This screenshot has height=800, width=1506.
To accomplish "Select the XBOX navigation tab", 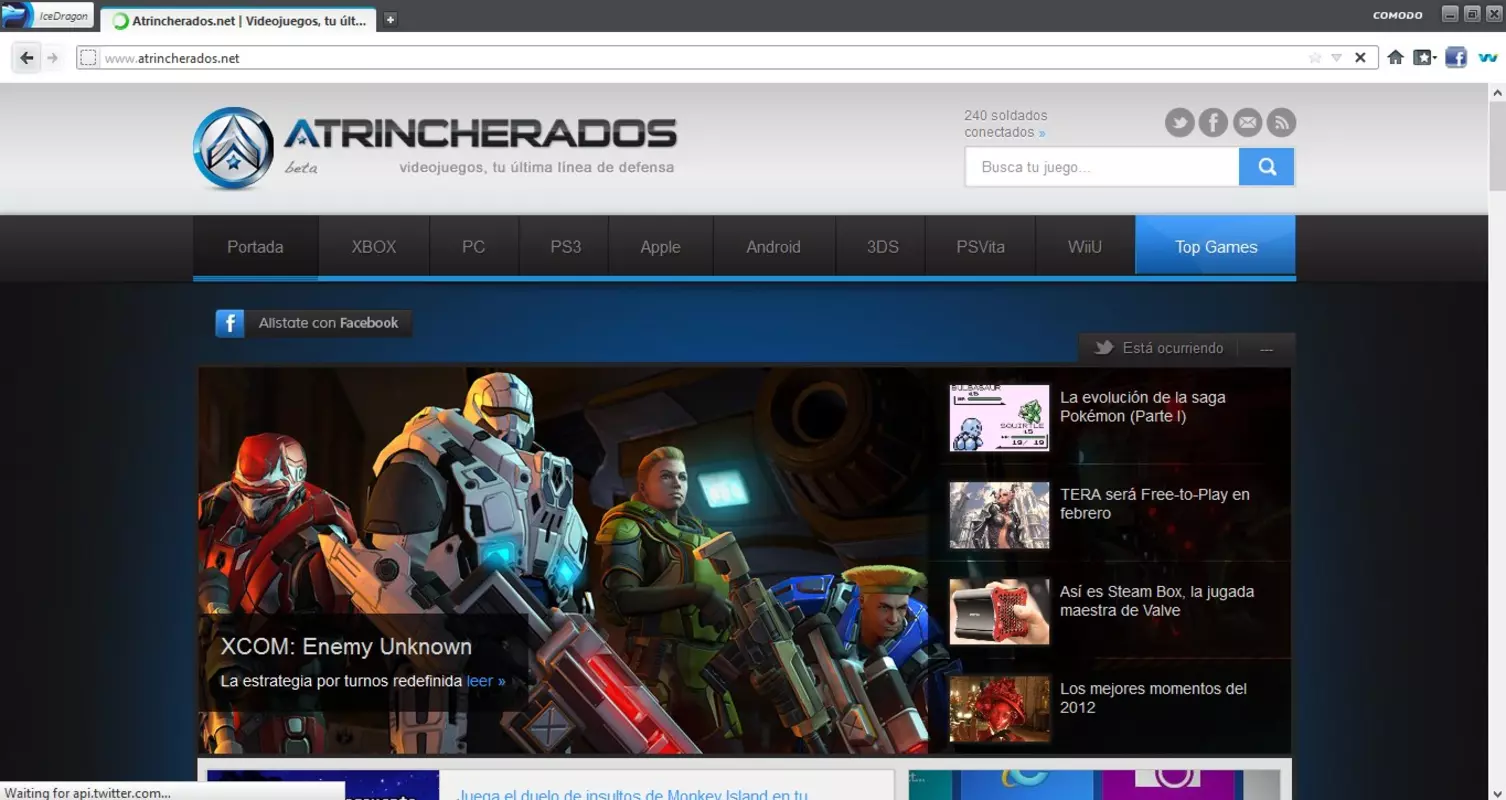I will (x=374, y=247).
